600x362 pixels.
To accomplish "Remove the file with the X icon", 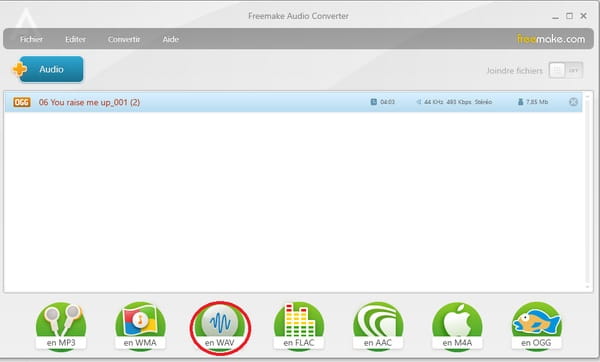I will (x=573, y=102).
